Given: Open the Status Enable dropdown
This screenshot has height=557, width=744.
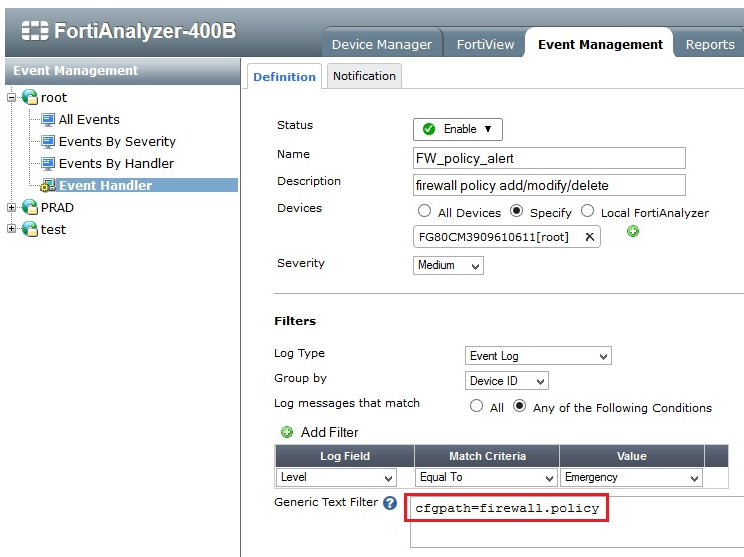Looking at the screenshot, I should point(458,130).
